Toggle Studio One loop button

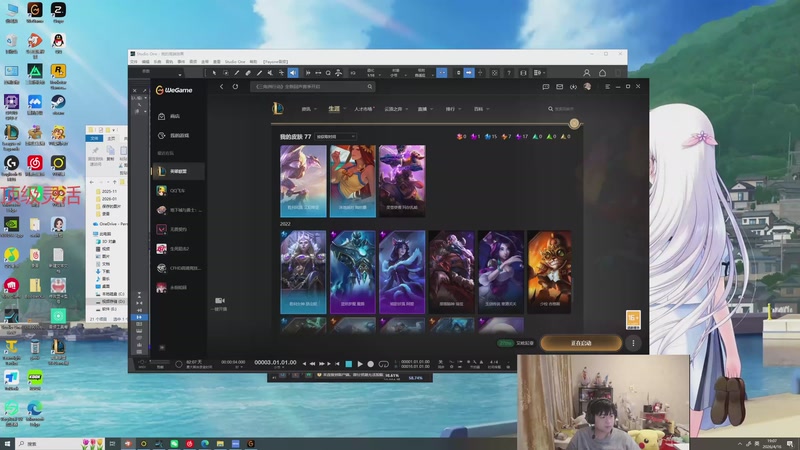[x=384, y=364]
